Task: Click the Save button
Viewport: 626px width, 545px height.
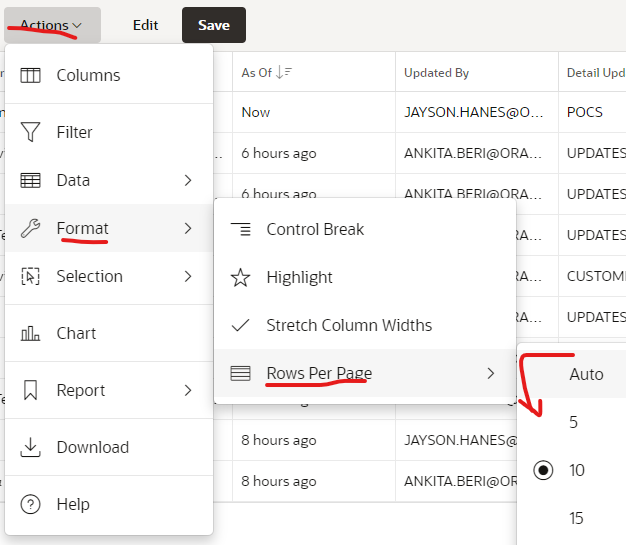Action: point(214,25)
